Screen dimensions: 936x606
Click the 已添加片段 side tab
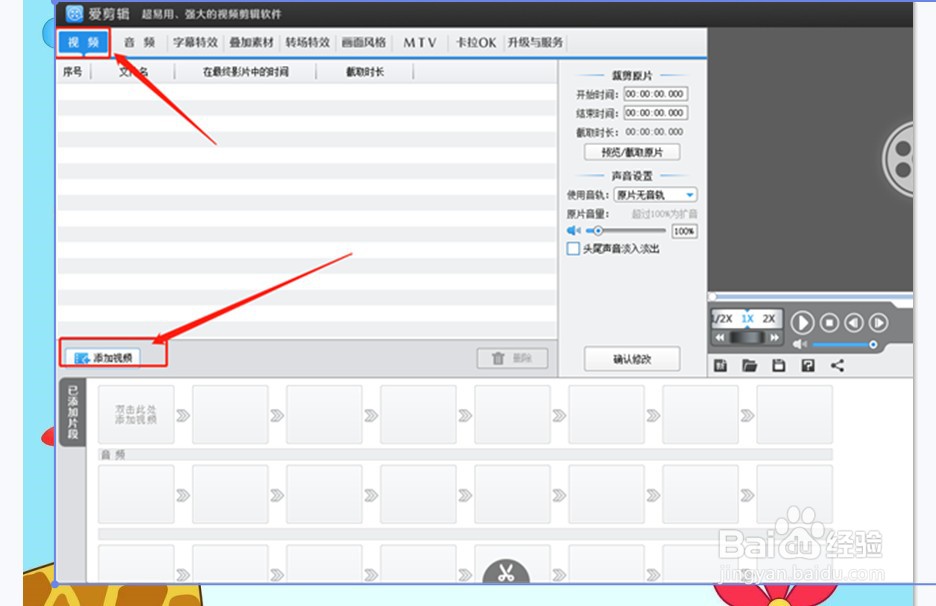coord(73,413)
